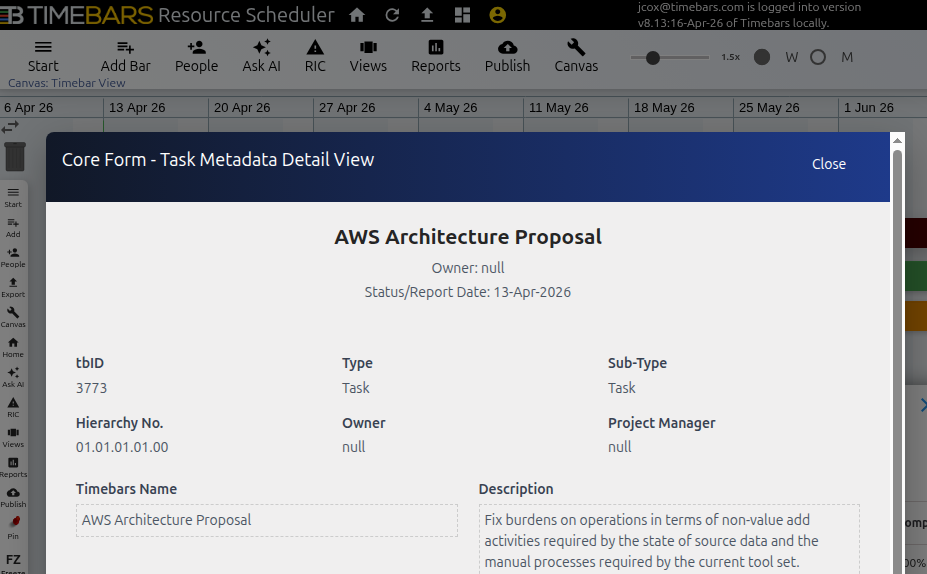The width and height of the screenshot is (927, 574).
Task: Click the swap arrows icon under the date header
Action: (10, 127)
